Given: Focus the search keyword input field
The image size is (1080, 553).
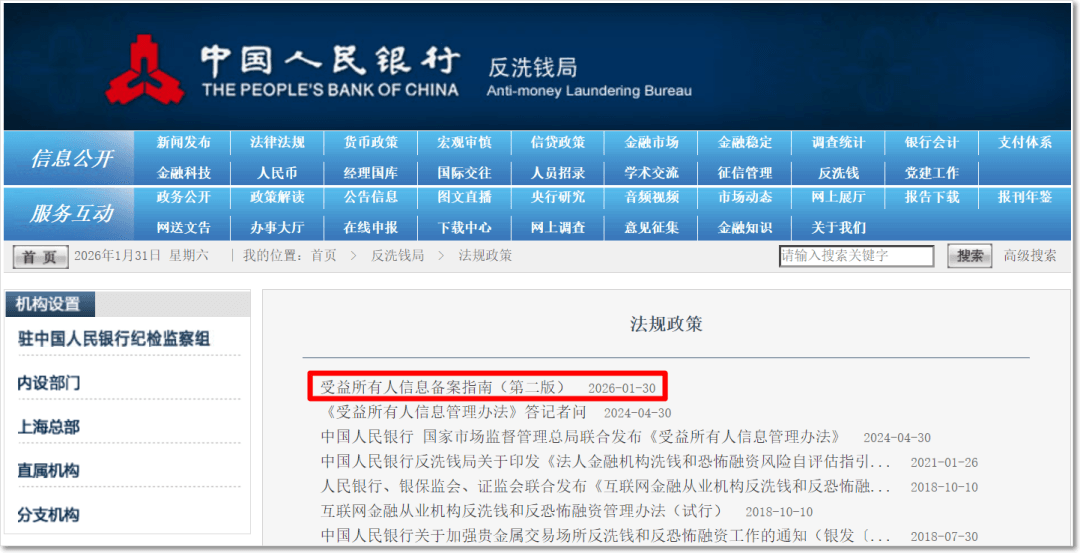Looking at the screenshot, I should pos(856,255).
